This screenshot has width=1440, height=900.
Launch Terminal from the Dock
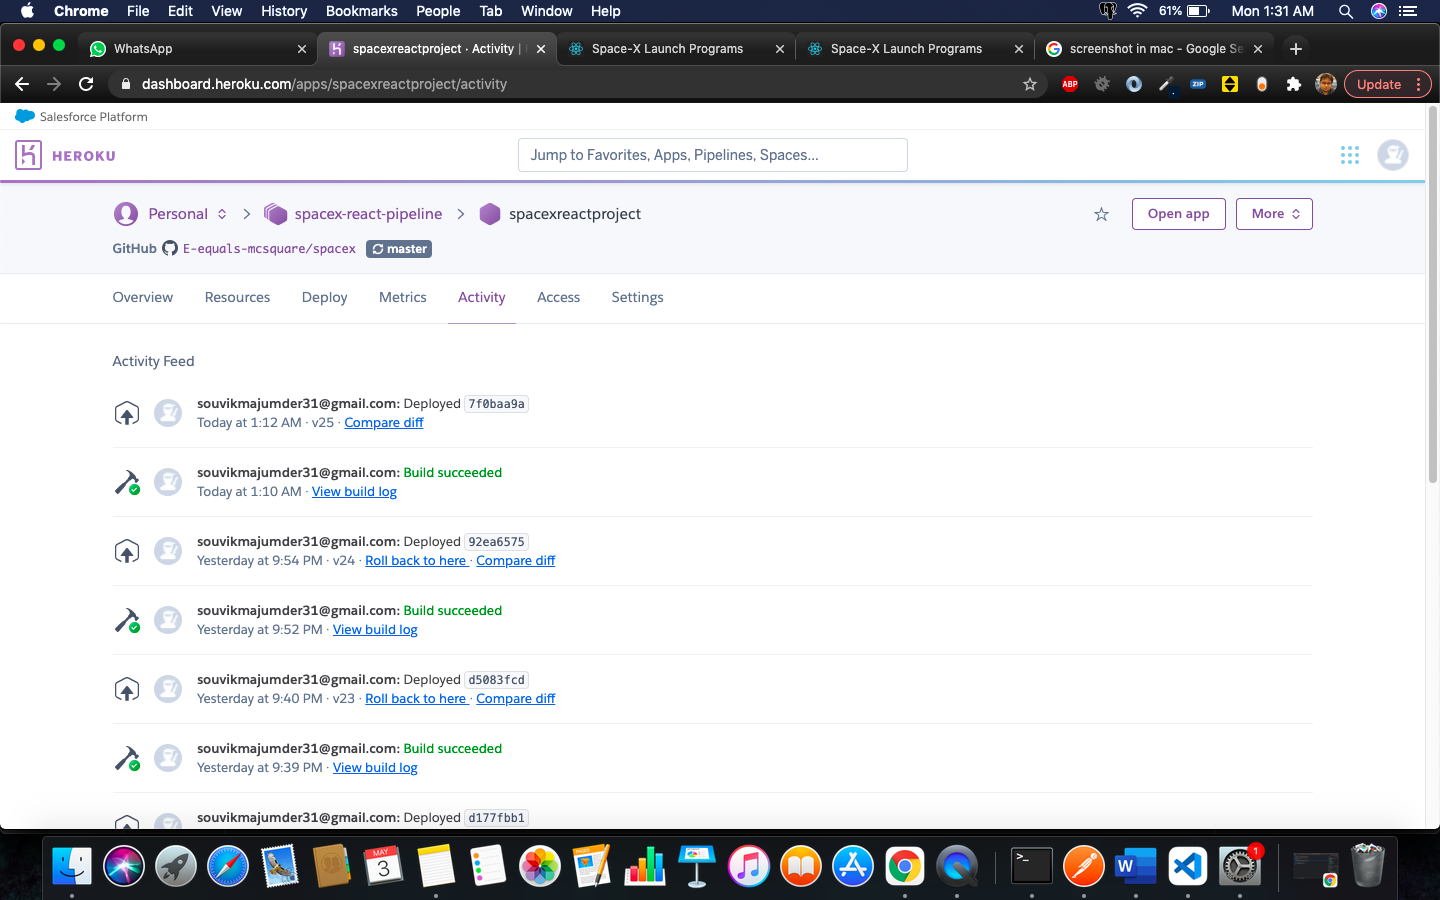click(x=1031, y=866)
